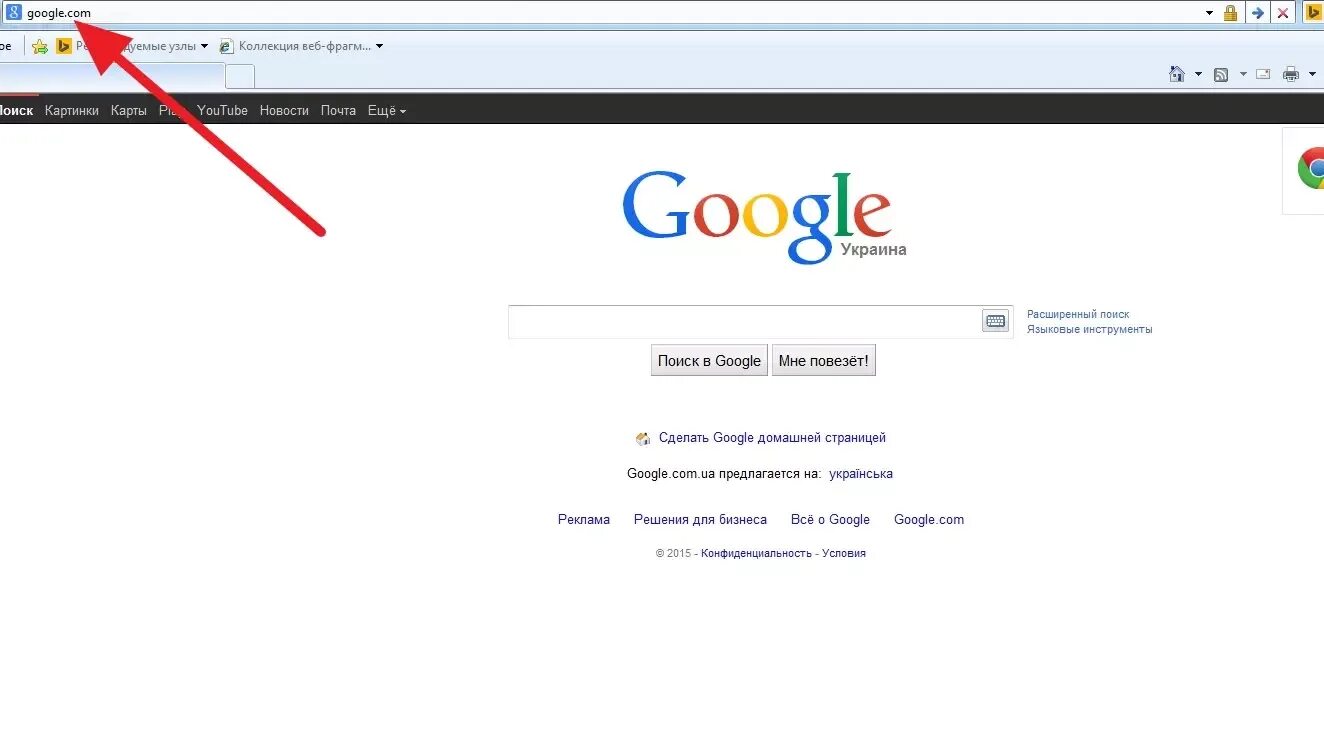Select the current browser tab

[112, 76]
